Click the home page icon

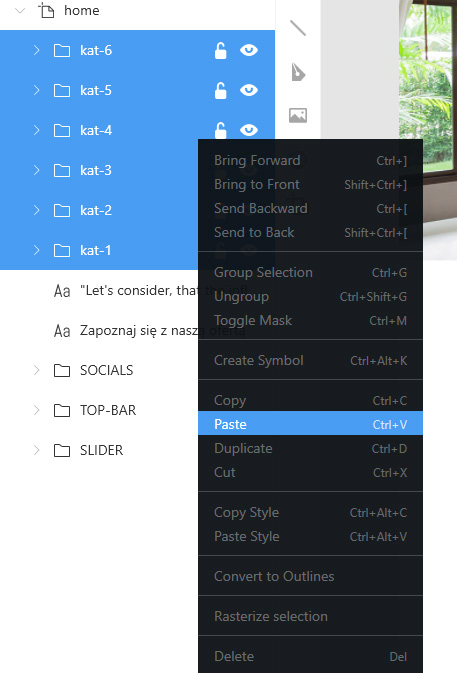click(46, 10)
